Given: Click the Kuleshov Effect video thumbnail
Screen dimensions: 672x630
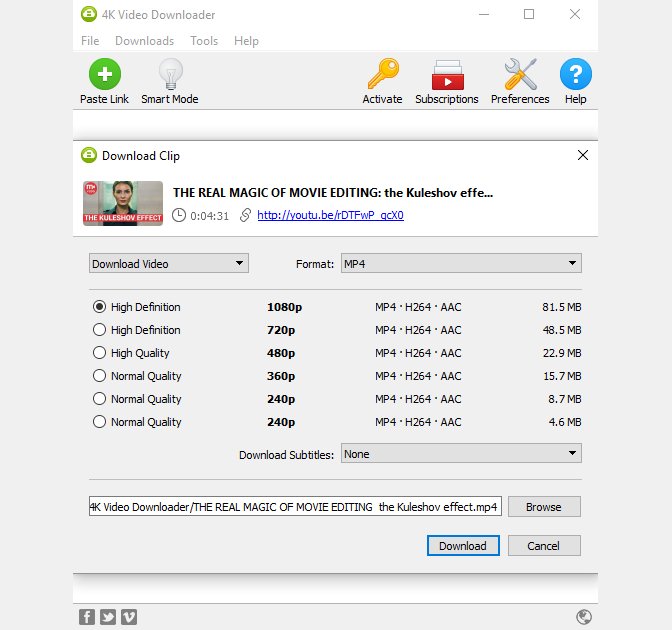Looking at the screenshot, I should pos(123,203).
